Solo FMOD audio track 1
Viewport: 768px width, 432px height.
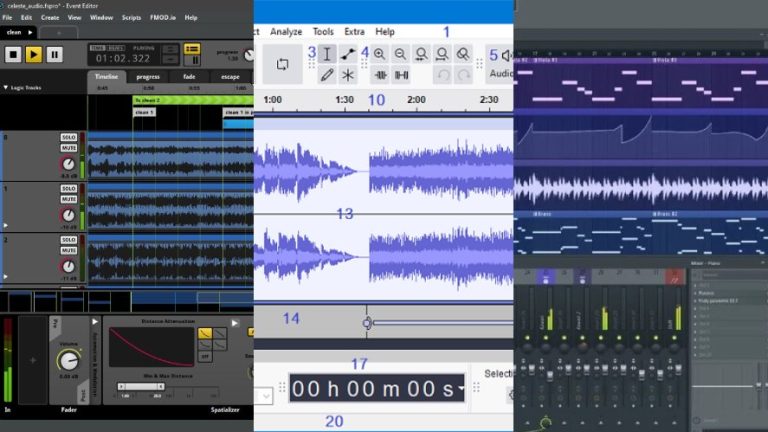(x=69, y=189)
